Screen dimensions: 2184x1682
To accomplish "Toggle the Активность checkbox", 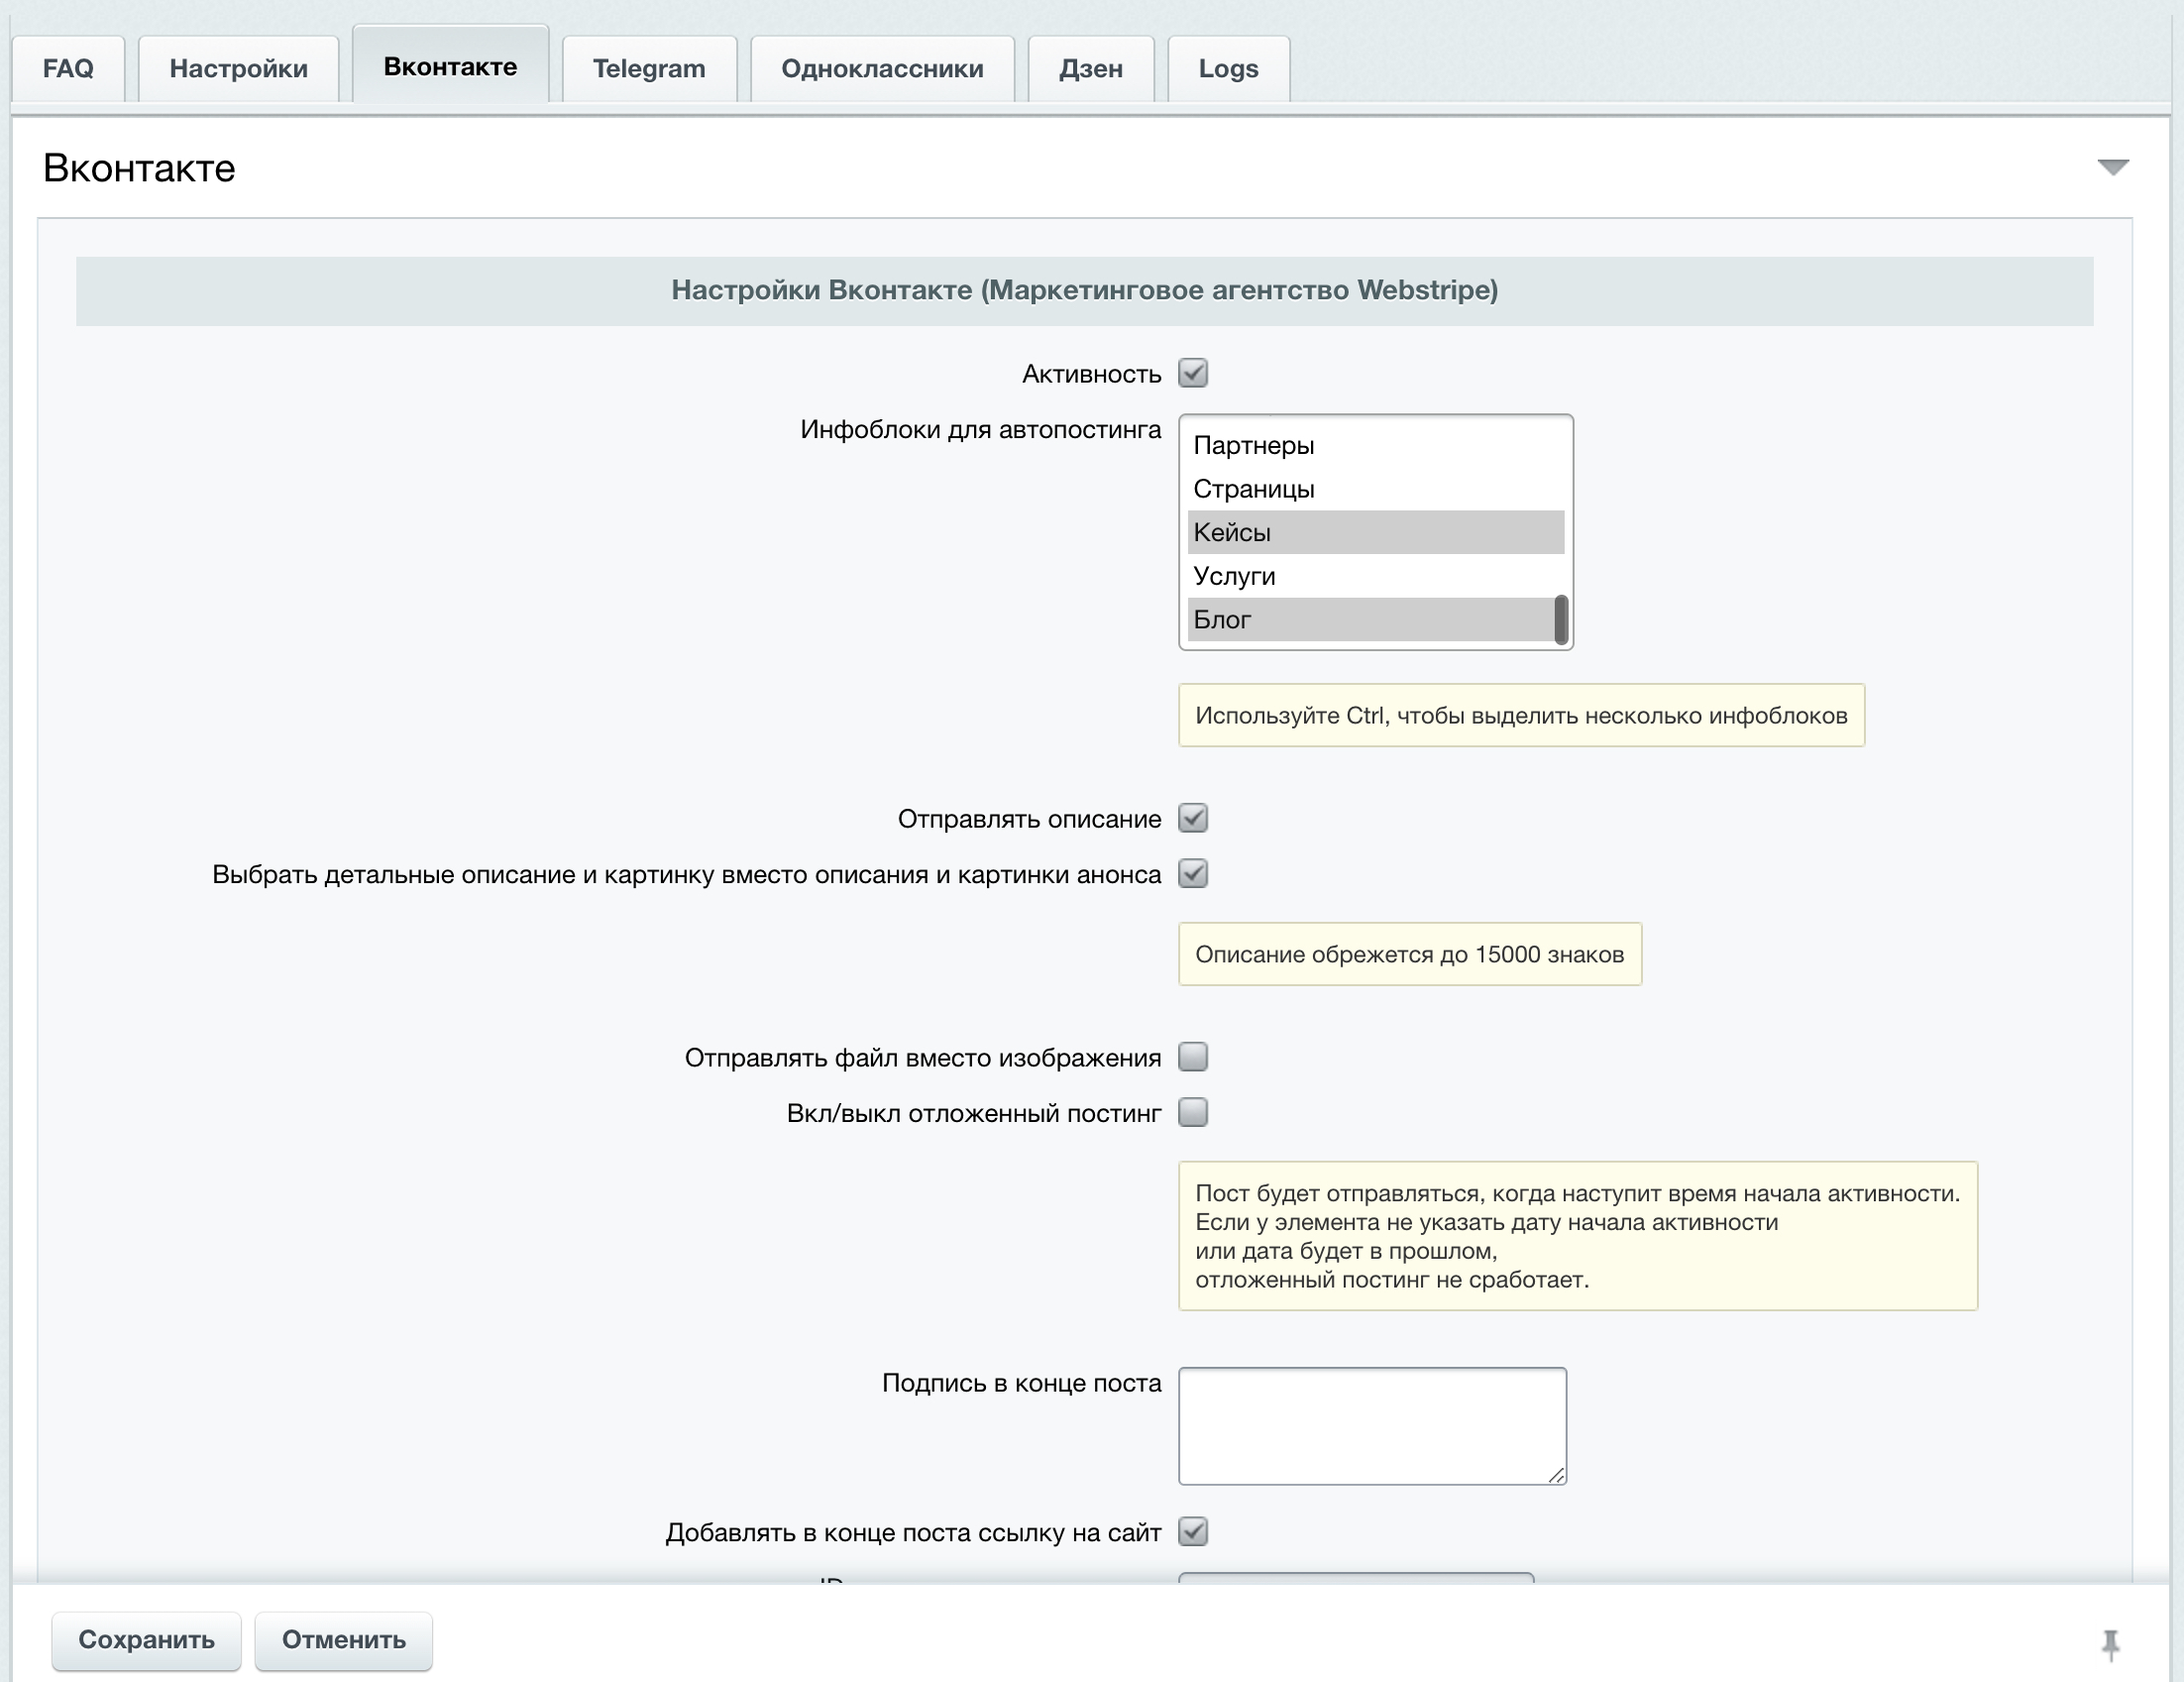I will click(1193, 373).
